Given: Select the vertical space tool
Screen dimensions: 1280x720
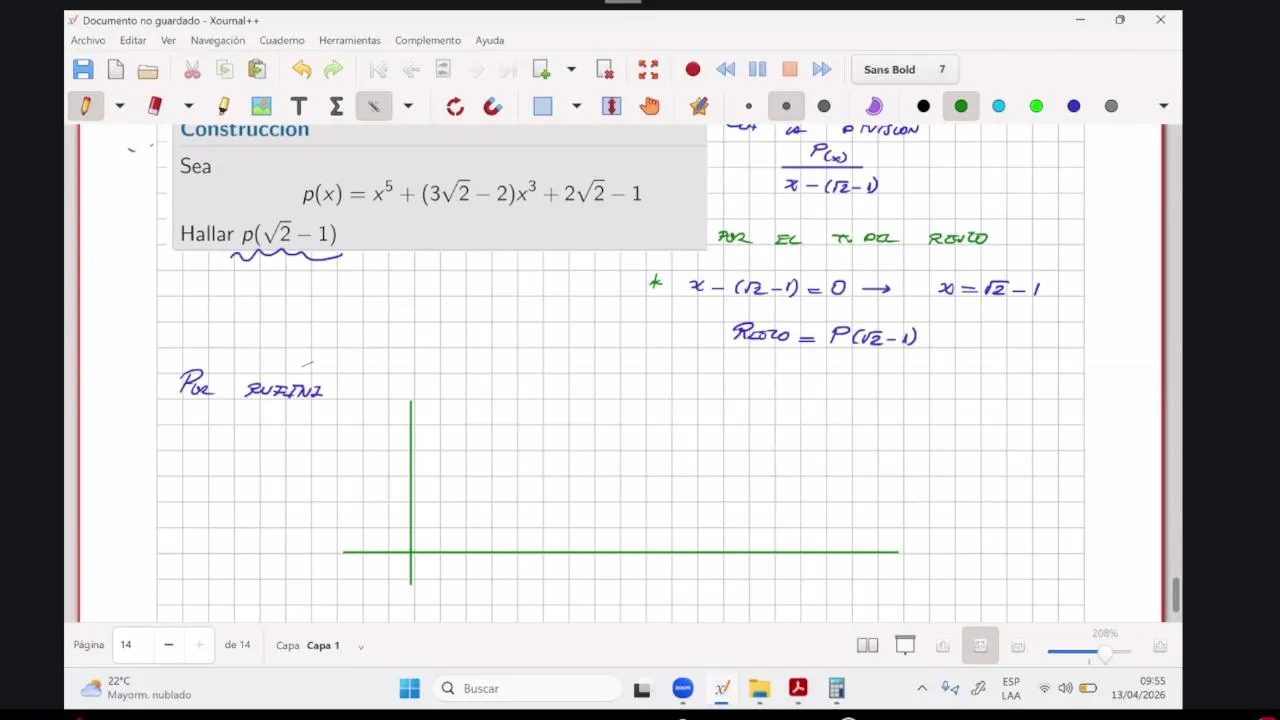Looking at the screenshot, I should [x=612, y=106].
